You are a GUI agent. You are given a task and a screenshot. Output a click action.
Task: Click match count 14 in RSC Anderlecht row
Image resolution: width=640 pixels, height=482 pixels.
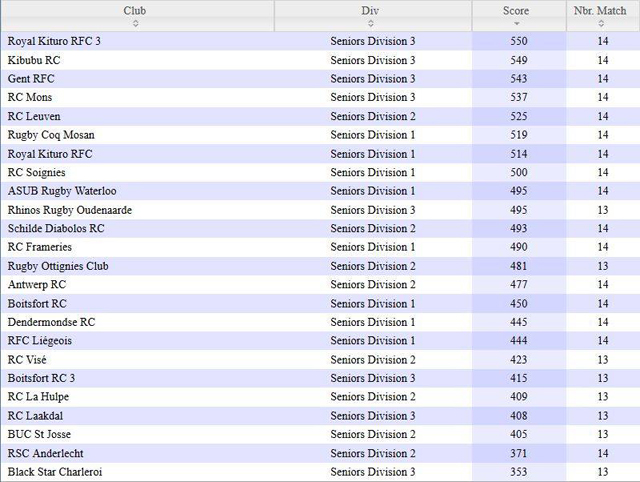point(603,453)
